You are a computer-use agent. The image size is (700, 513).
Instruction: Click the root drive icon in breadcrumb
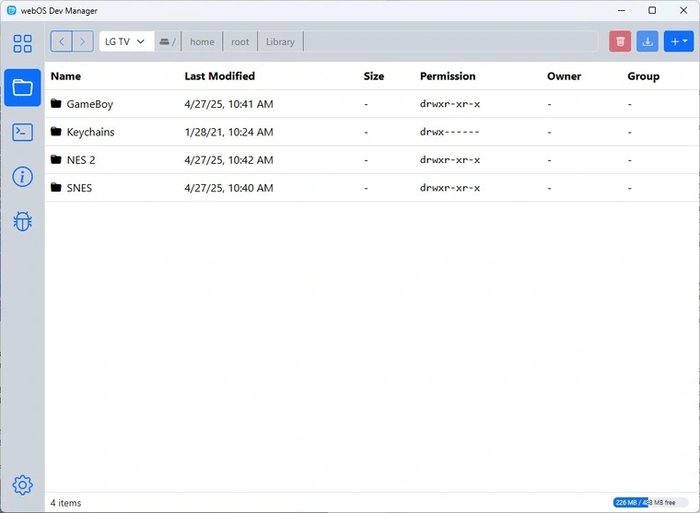(165, 42)
